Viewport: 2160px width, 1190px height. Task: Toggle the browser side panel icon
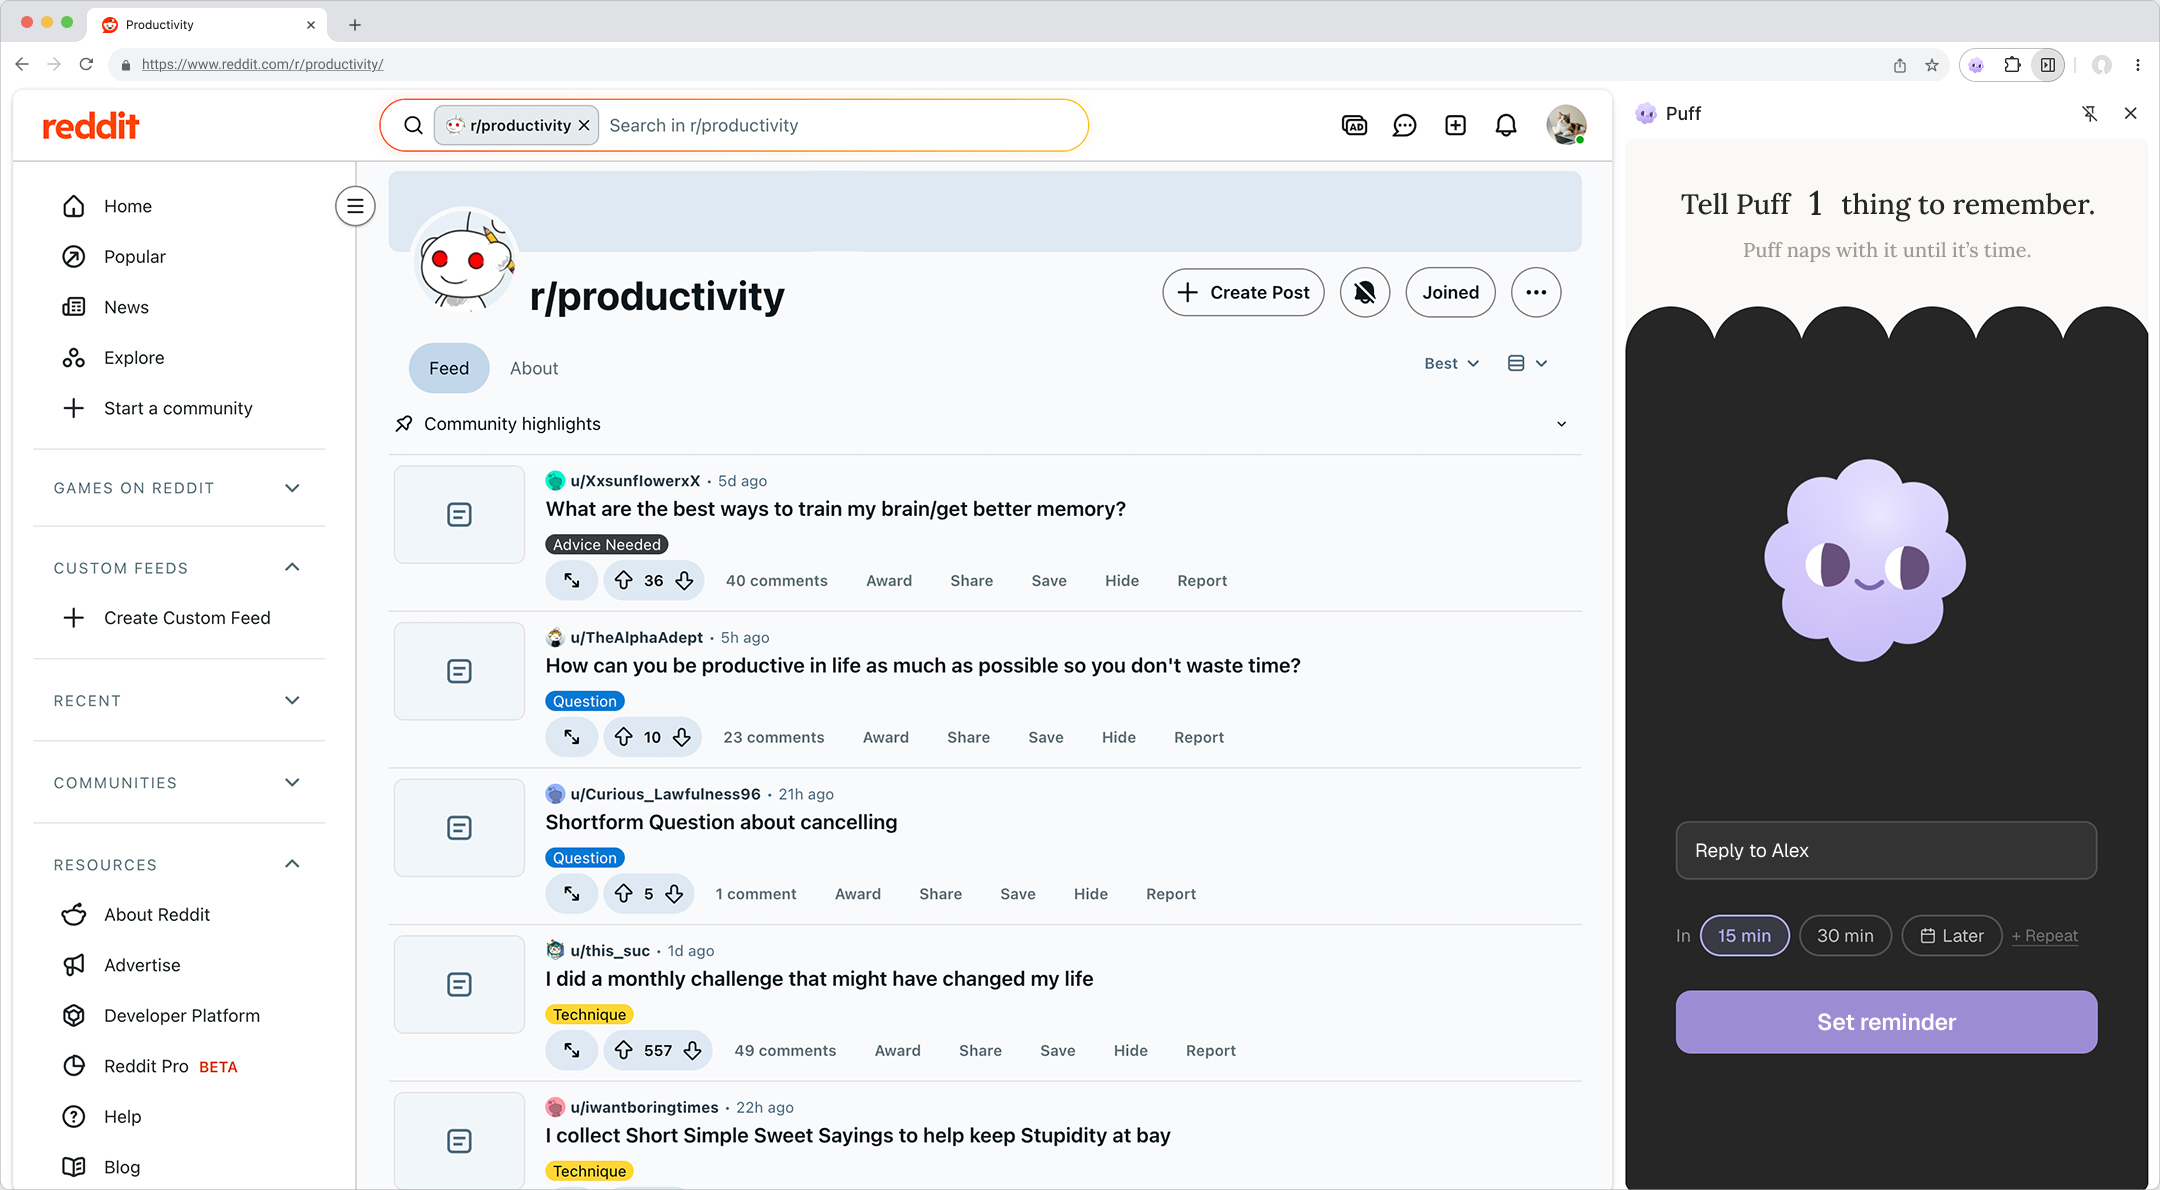2048,65
